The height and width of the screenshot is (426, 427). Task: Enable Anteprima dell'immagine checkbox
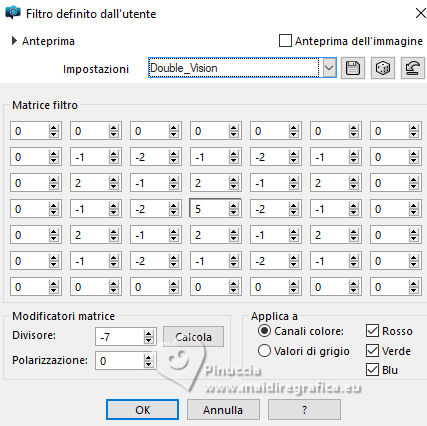click(285, 41)
